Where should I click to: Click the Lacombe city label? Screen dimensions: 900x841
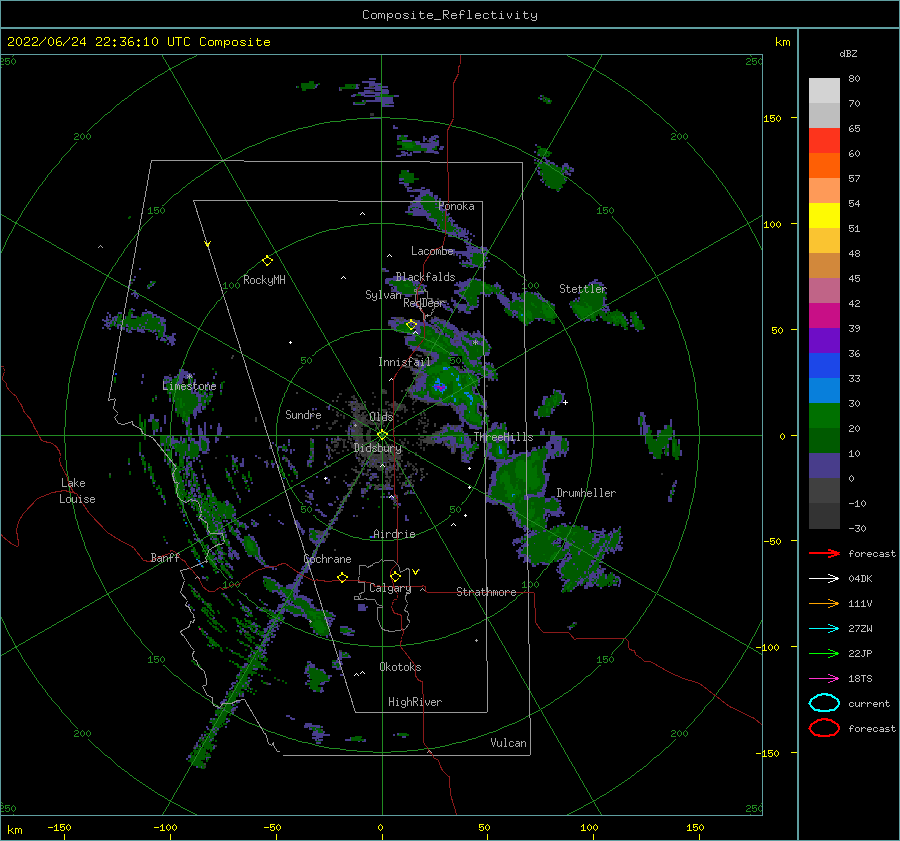(432, 251)
